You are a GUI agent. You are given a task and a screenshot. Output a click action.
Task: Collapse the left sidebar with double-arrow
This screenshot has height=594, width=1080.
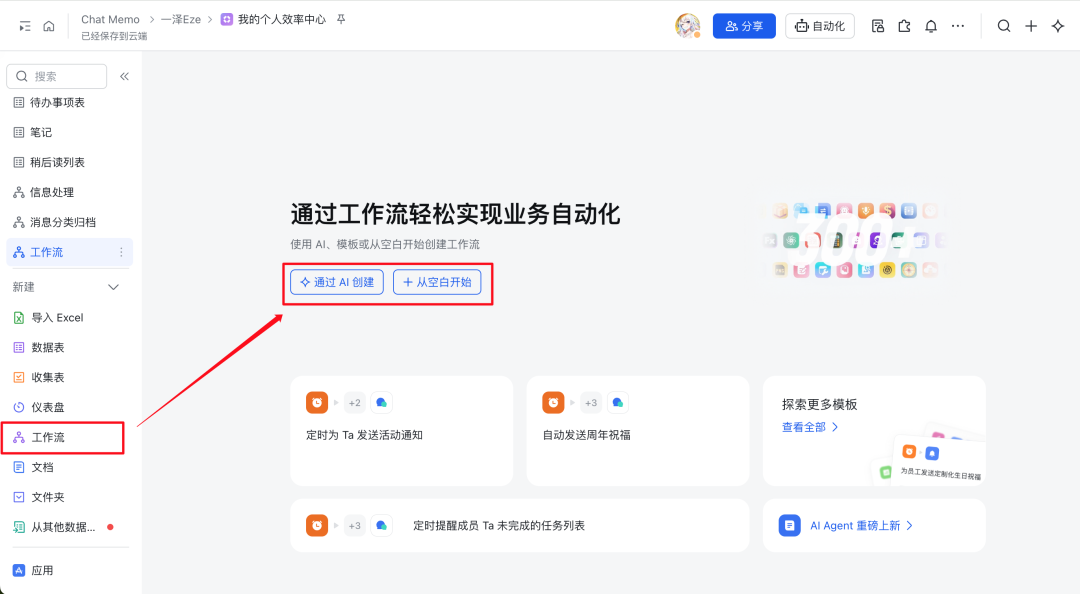[x=124, y=75]
